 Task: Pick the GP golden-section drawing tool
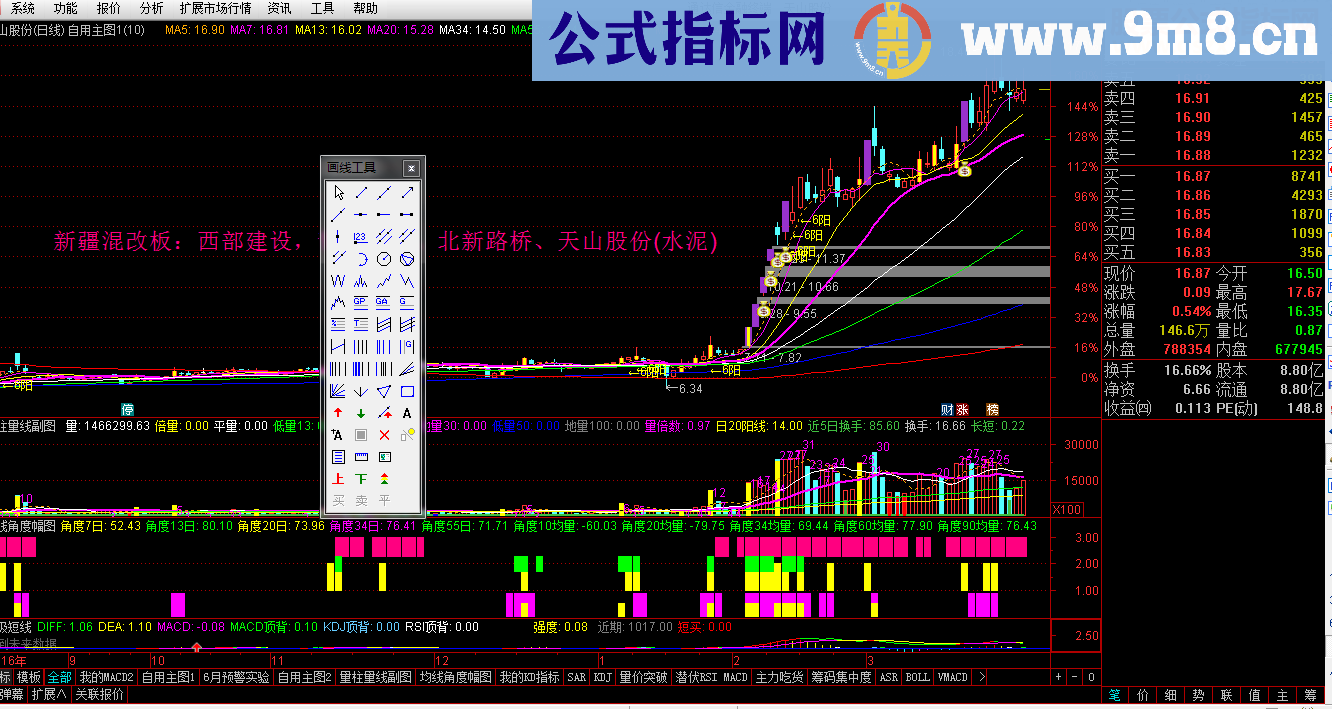[359, 301]
